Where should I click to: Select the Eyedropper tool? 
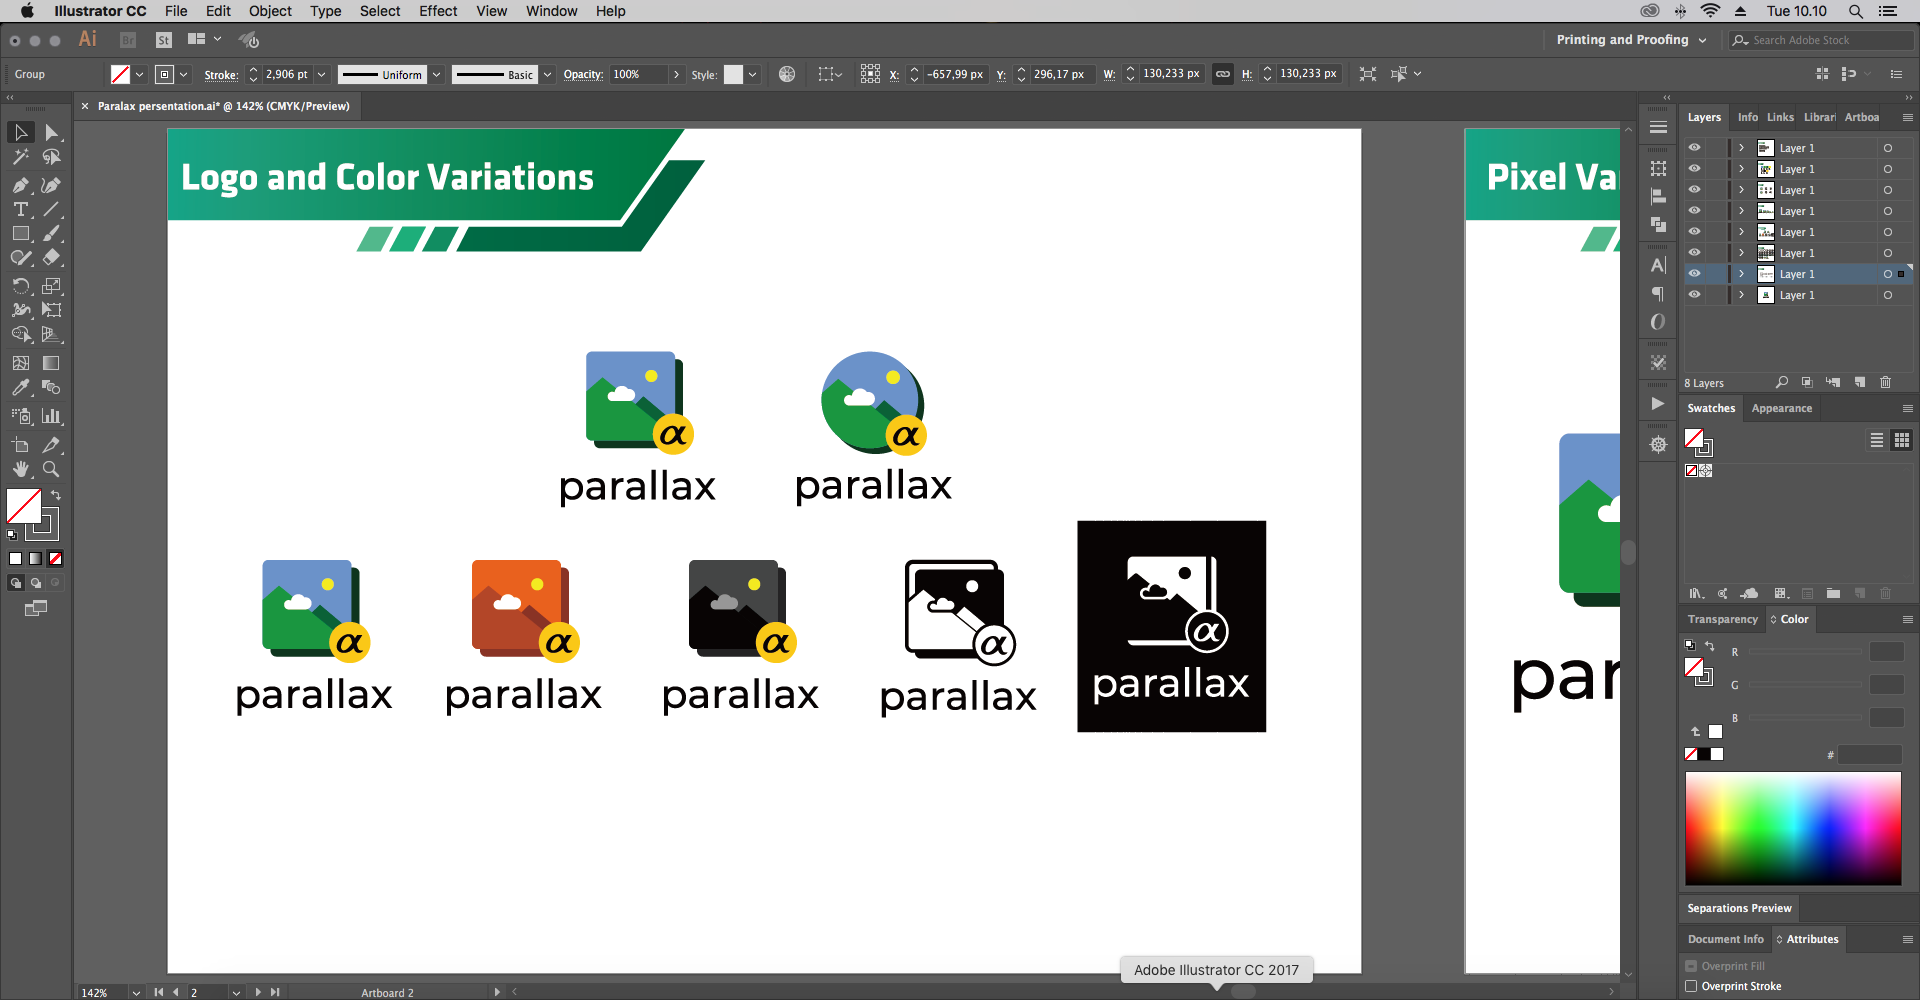(20, 387)
